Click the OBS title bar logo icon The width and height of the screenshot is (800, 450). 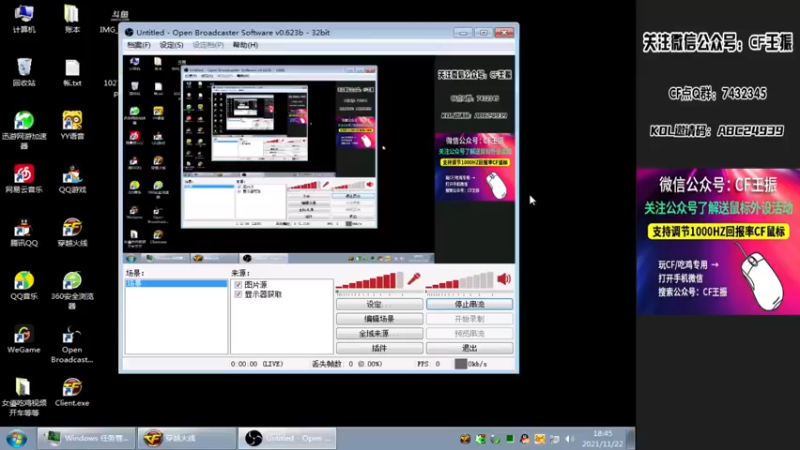click(129, 32)
